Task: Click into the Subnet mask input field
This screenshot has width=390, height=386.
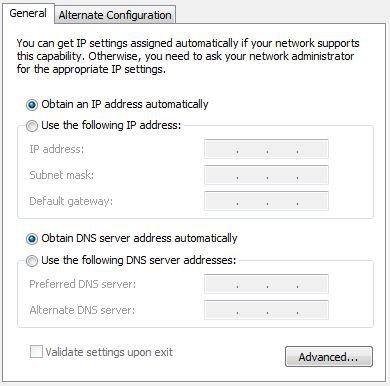Action: click(x=266, y=175)
